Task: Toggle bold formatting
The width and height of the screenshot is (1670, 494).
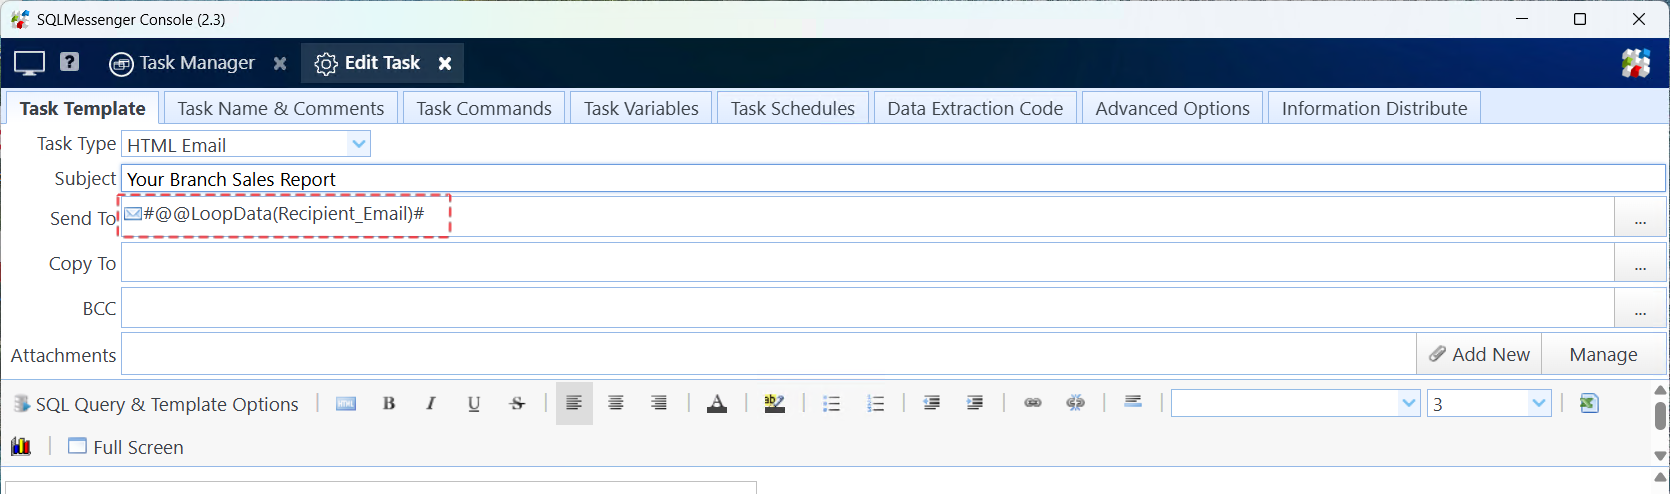Action: coord(389,403)
